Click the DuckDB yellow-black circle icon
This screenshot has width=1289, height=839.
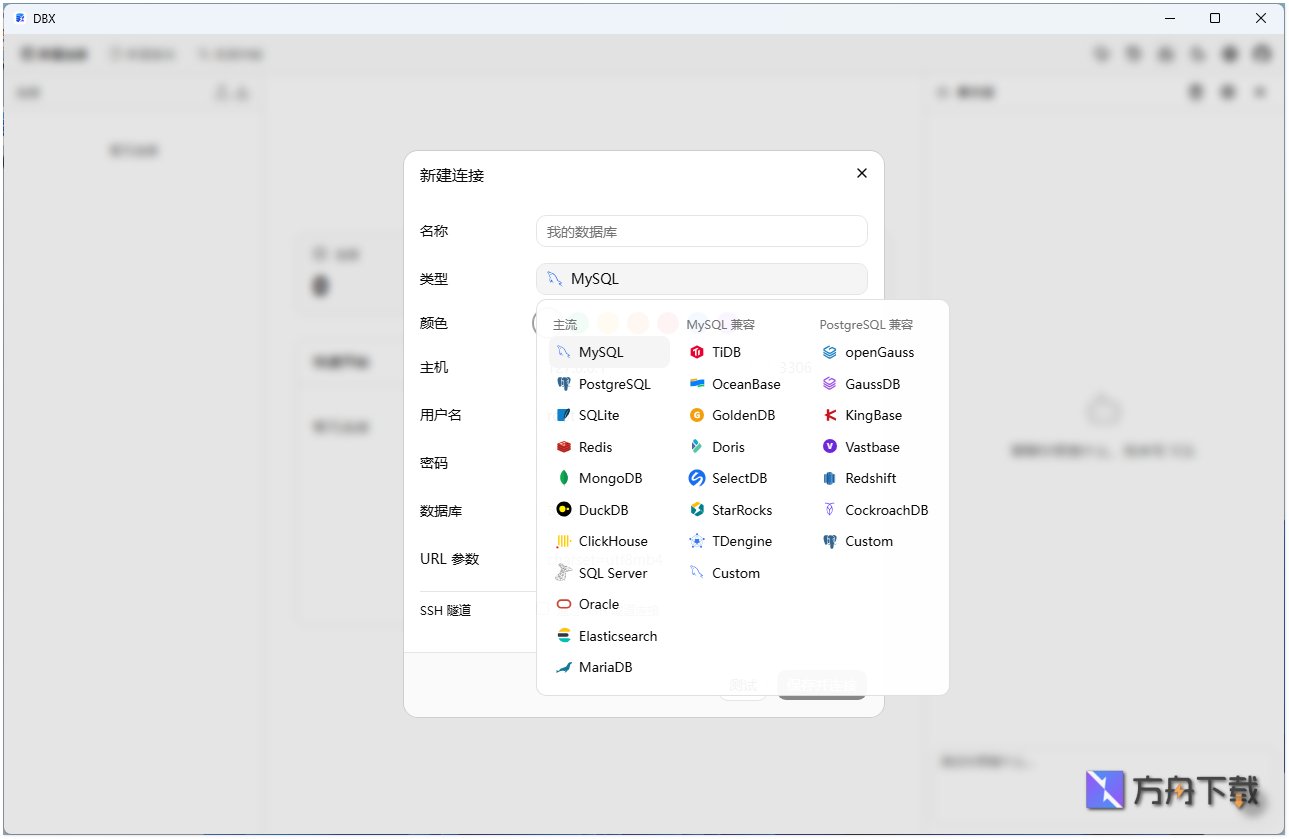pos(564,510)
